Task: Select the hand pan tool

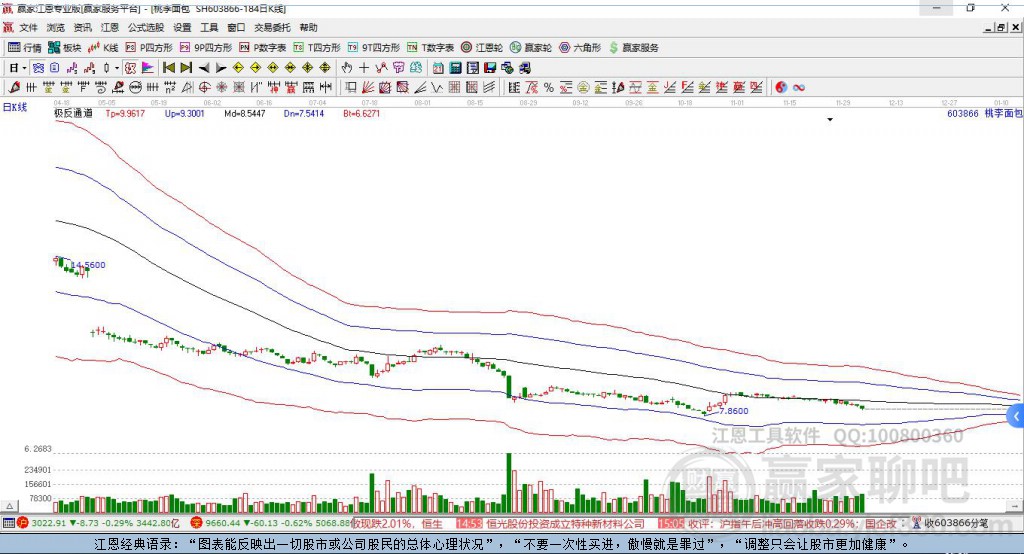Action: 347,68
